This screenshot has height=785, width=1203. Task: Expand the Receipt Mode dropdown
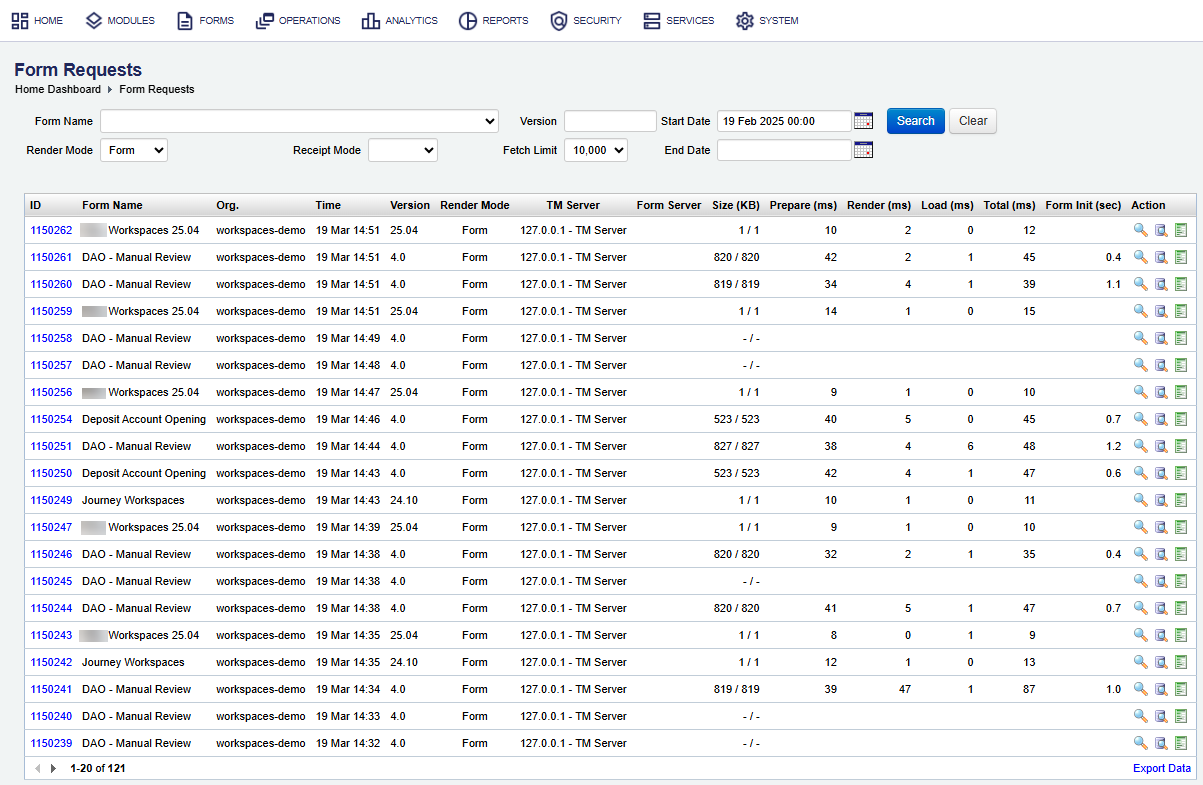click(x=402, y=150)
